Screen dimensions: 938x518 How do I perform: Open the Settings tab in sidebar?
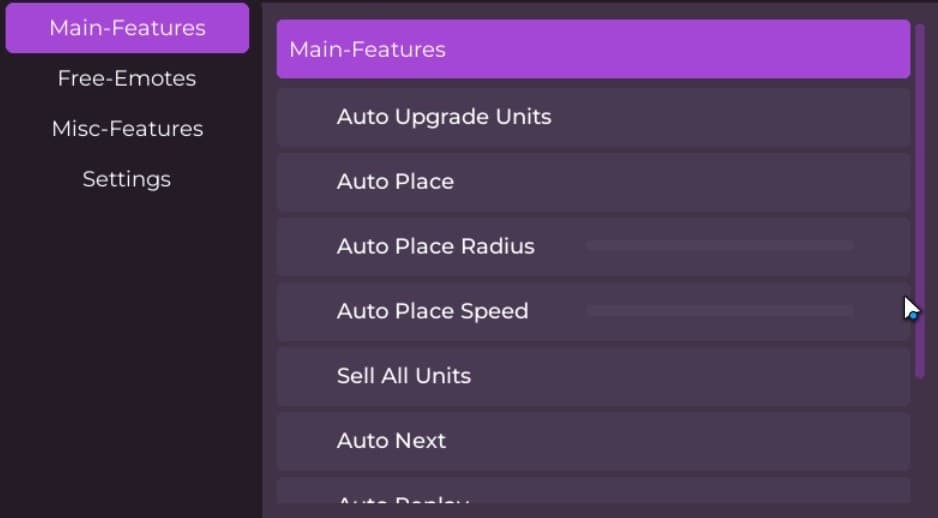click(127, 179)
